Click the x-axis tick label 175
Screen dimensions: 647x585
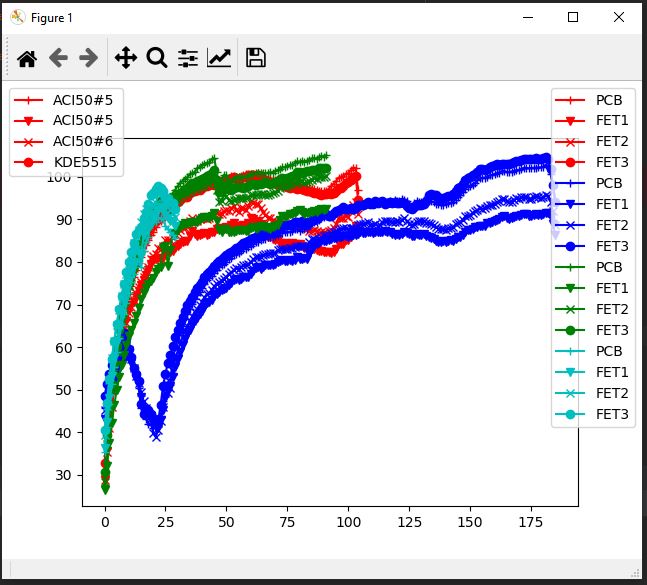[531, 522]
